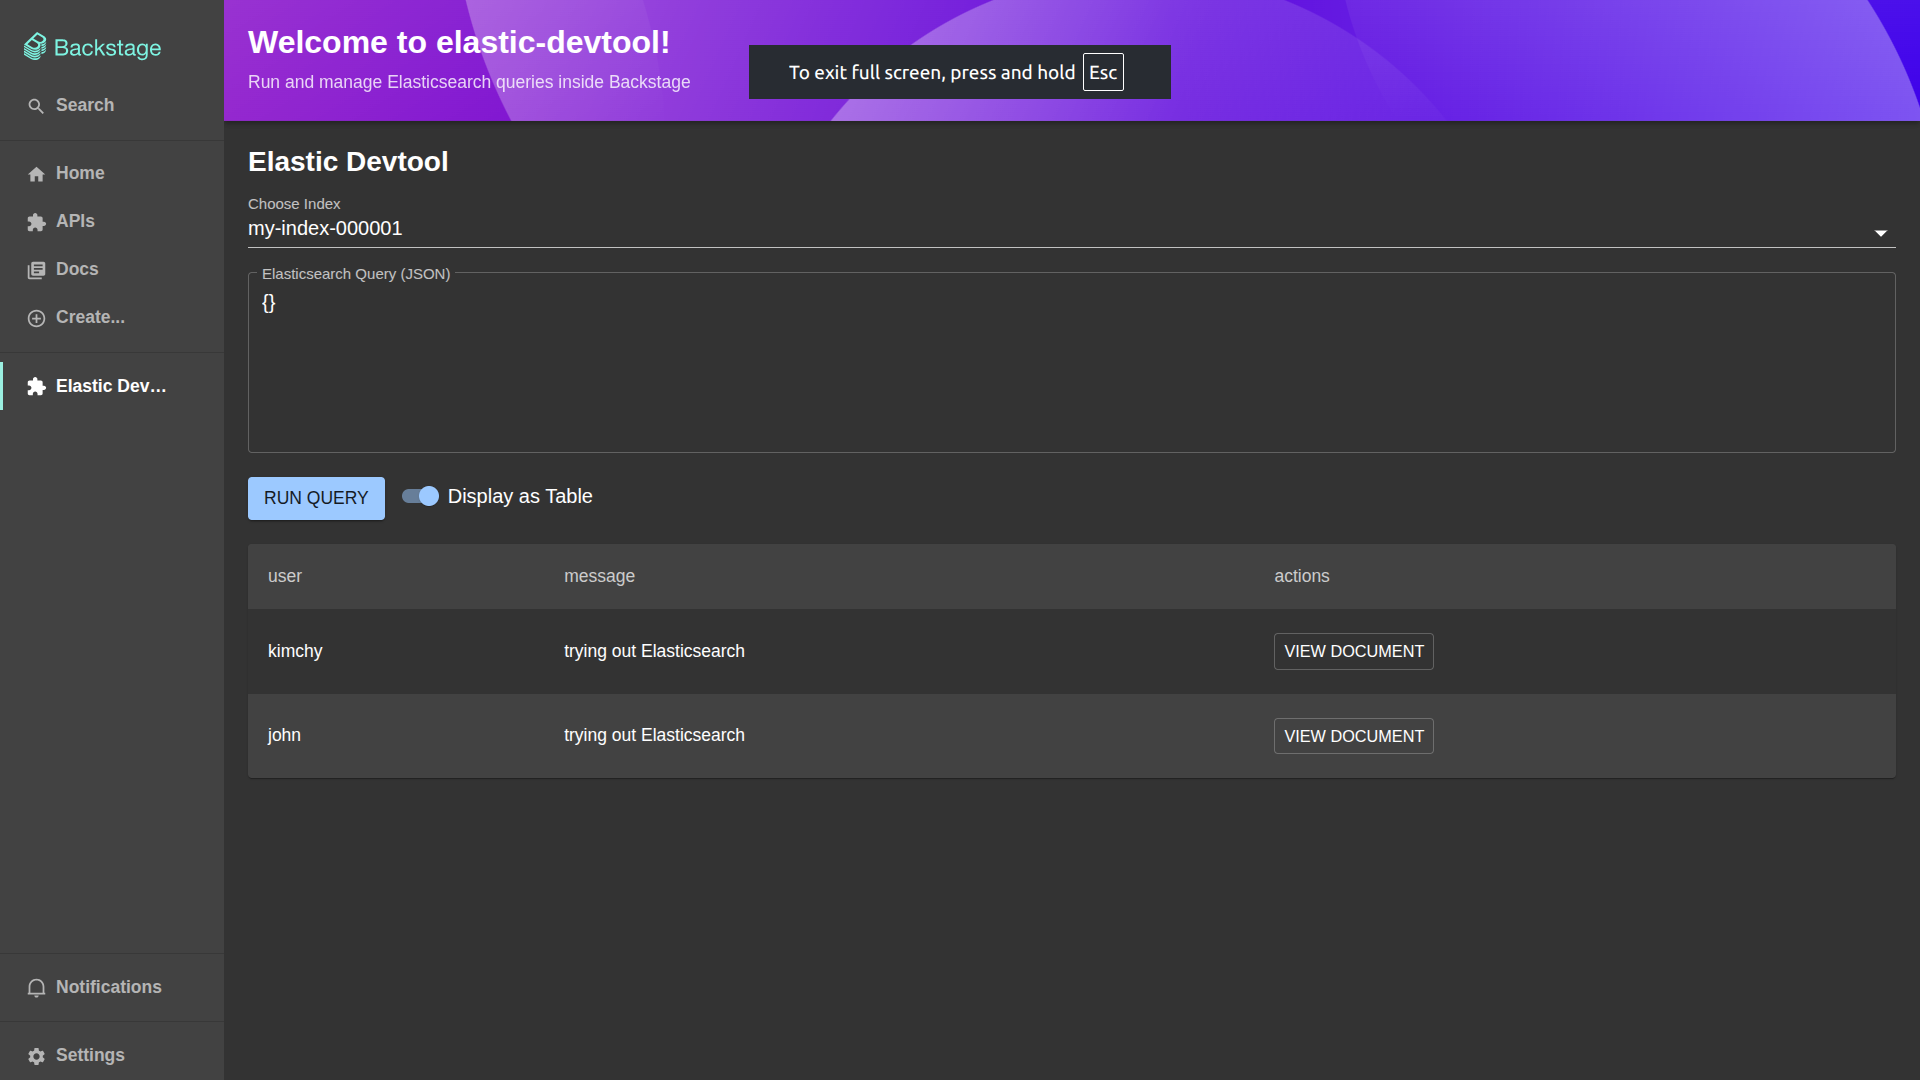This screenshot has width=1920, height=1080.
Task: Click the Create plus-circle icon
Action: coord(36,318)
